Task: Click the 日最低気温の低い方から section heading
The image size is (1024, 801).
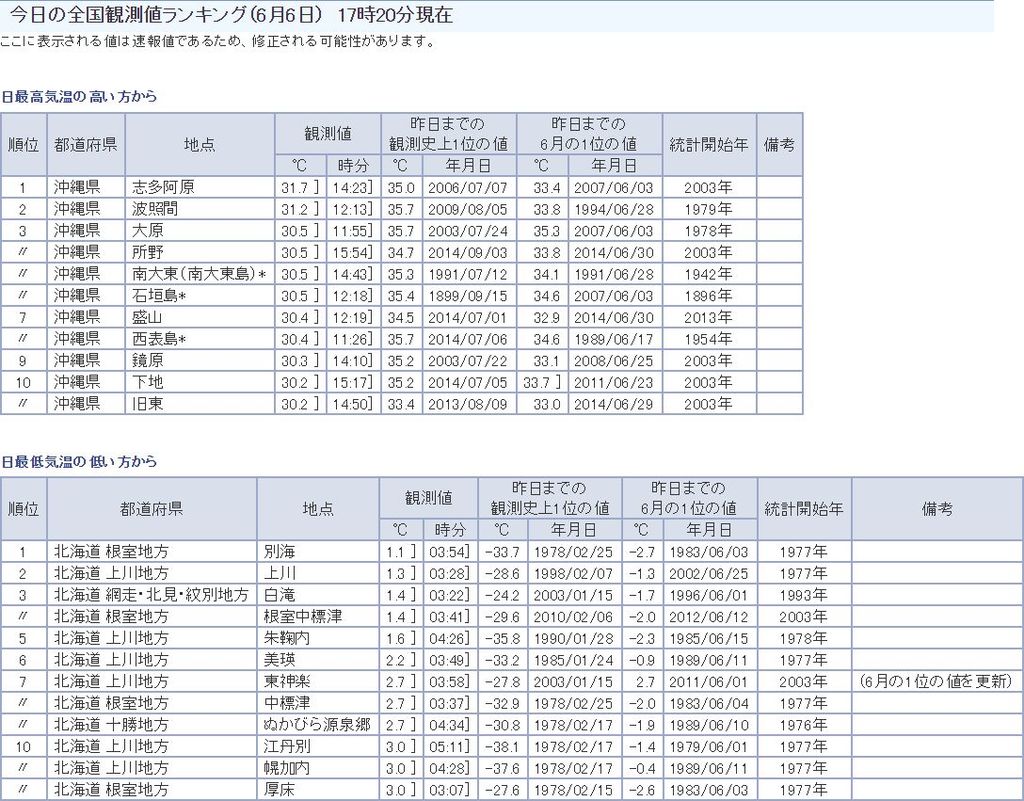Action: pos(79,462)
